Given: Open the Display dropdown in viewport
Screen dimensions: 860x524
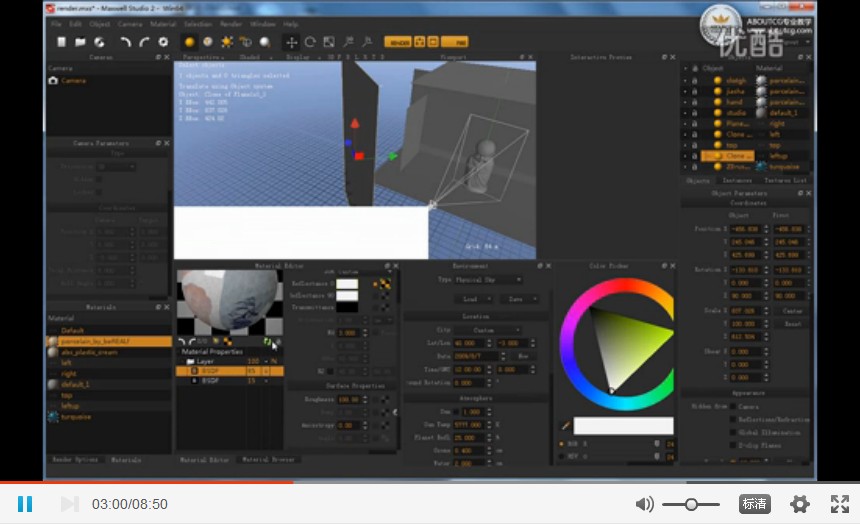Looking at the screenshot, I should pos(302,57).
